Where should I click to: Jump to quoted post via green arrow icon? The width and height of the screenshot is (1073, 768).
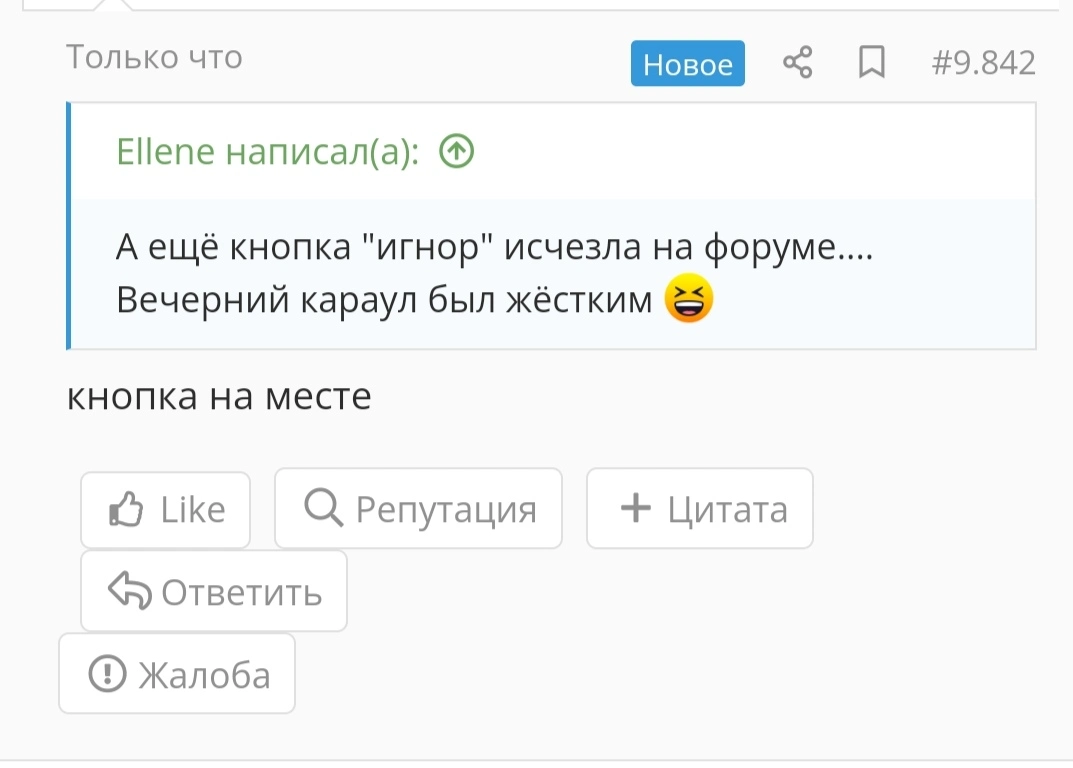coord(456,151)
